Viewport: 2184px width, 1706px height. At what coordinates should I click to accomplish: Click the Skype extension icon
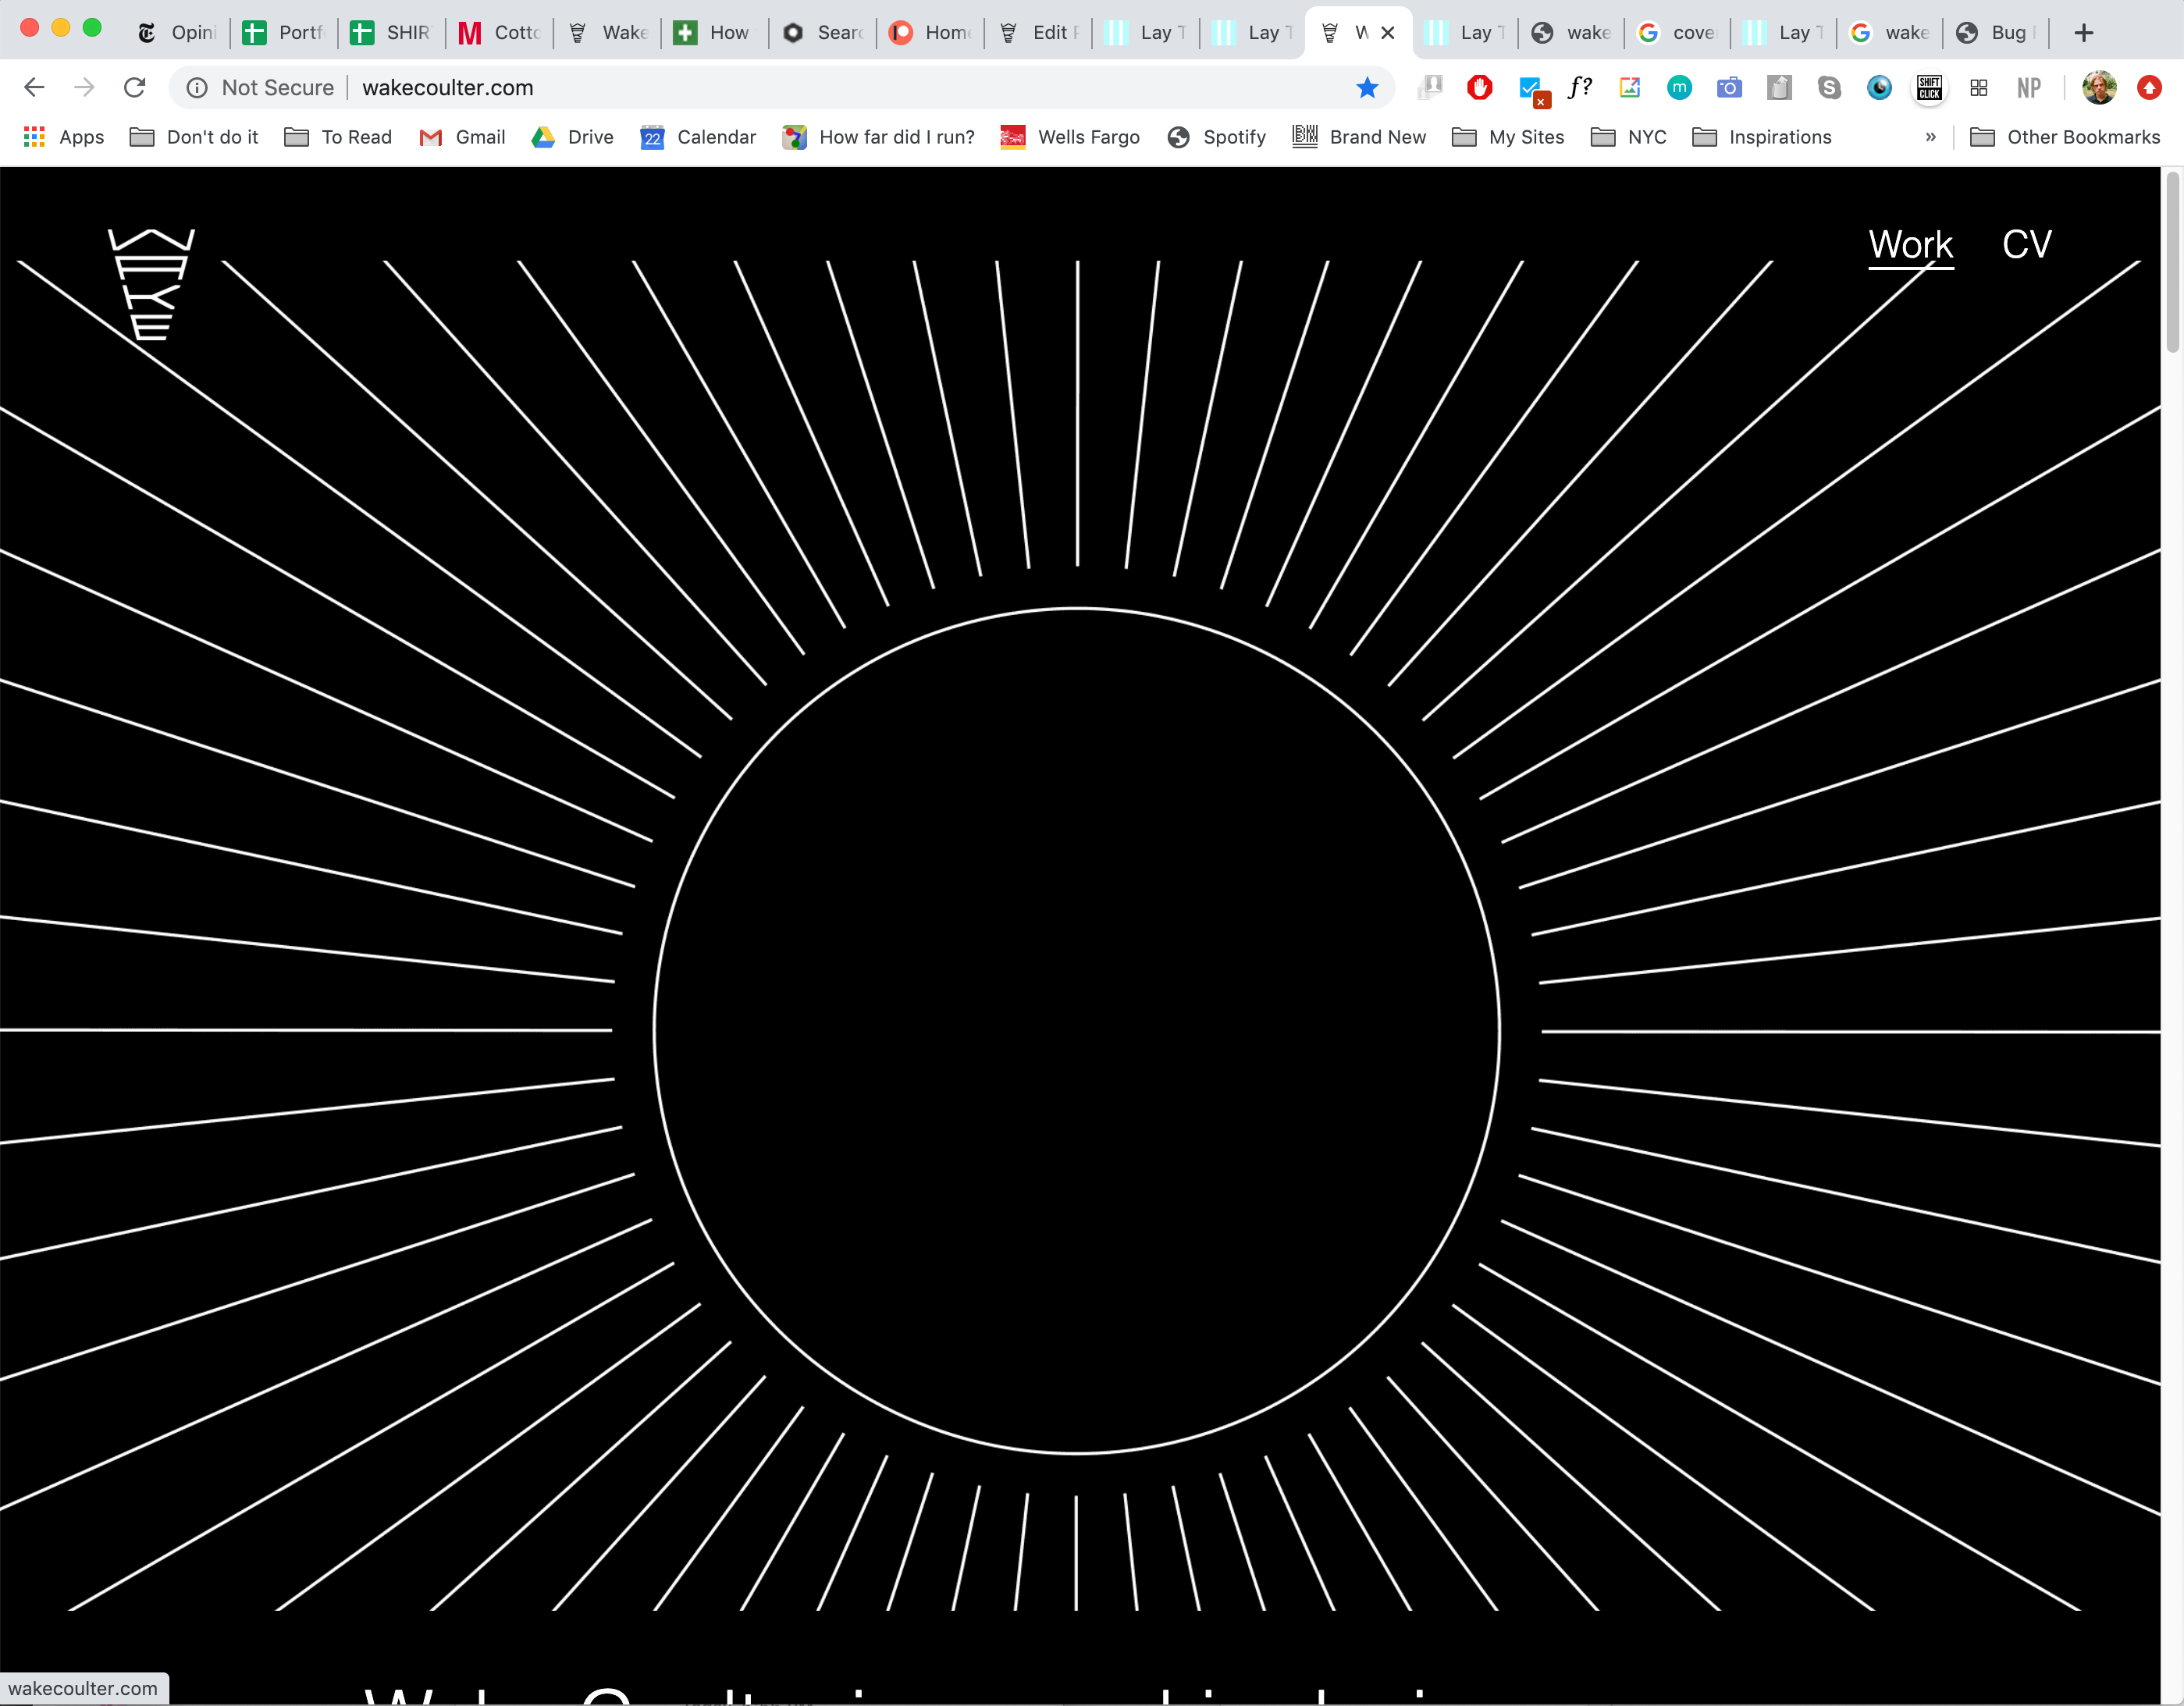[1829, 88]
